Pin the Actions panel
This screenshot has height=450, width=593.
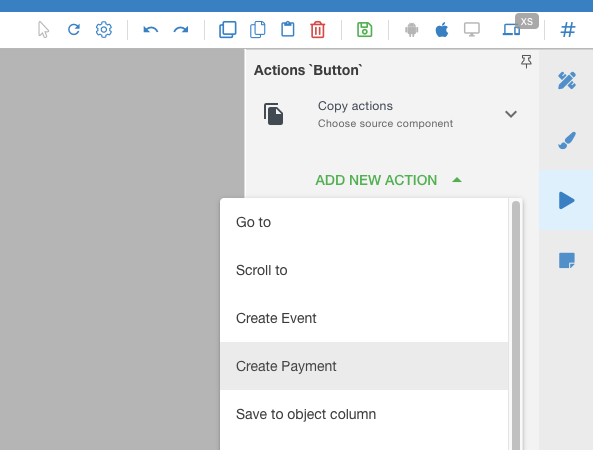(x=526, y=61)
